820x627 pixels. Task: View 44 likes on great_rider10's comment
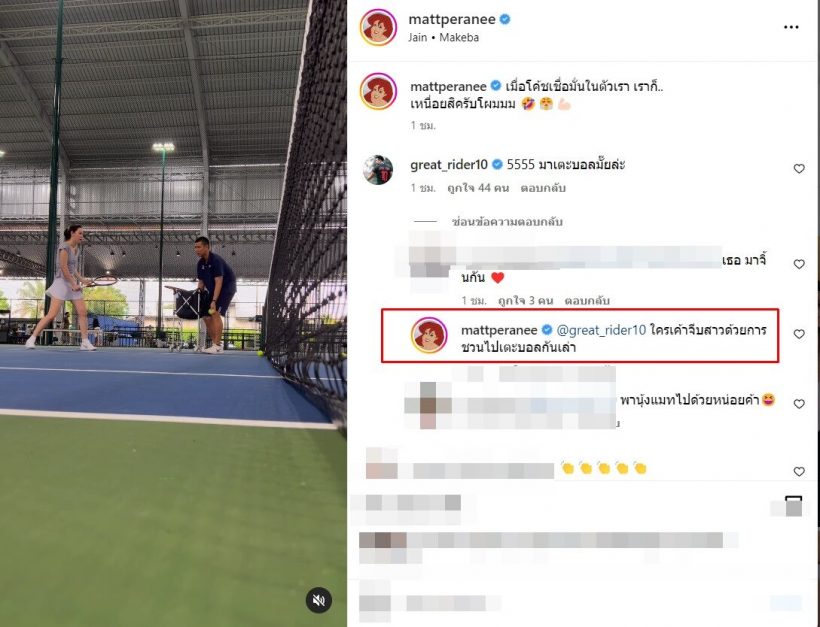pos(477,188)
